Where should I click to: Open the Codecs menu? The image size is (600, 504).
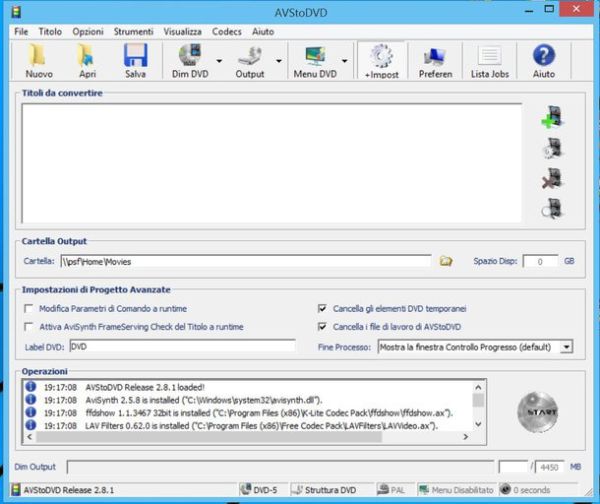coord(229,31)
